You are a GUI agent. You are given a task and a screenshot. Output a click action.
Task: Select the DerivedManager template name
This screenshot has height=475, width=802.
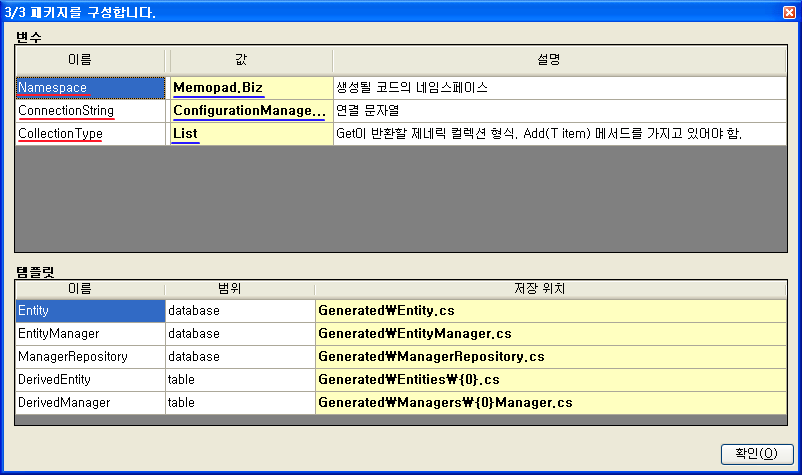[91, 403]
